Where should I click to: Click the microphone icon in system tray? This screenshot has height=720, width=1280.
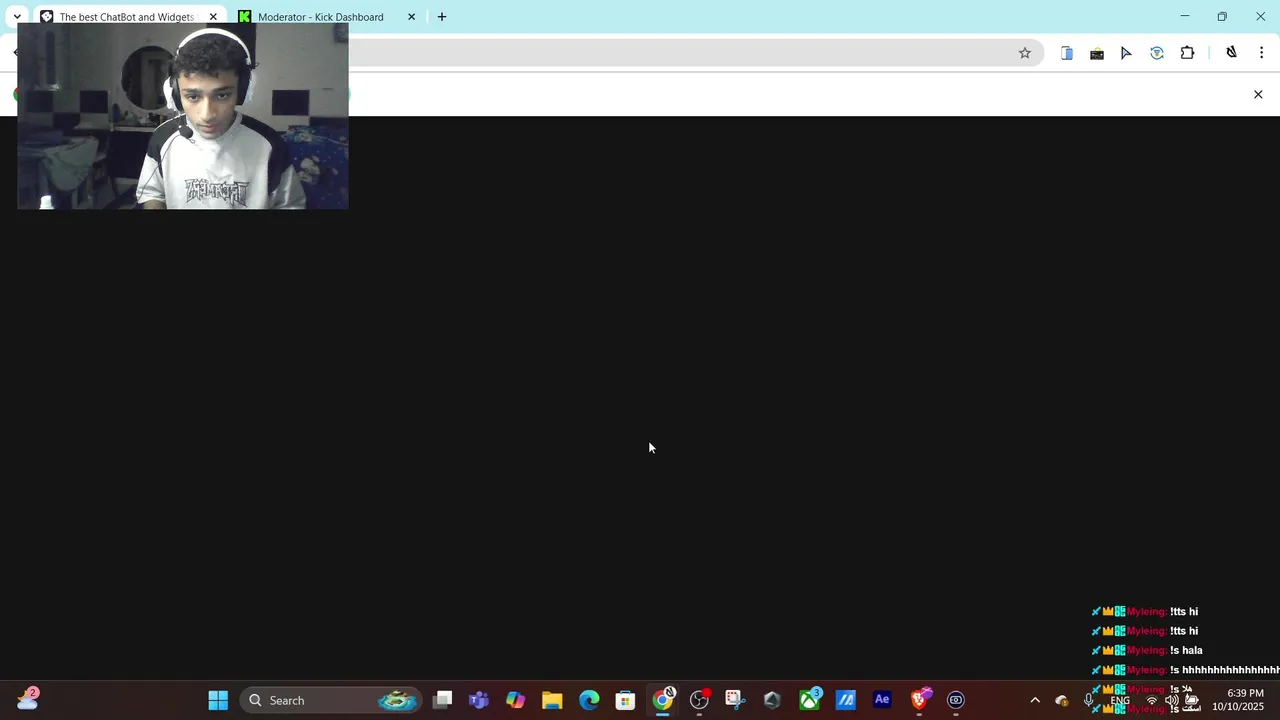1088,700
